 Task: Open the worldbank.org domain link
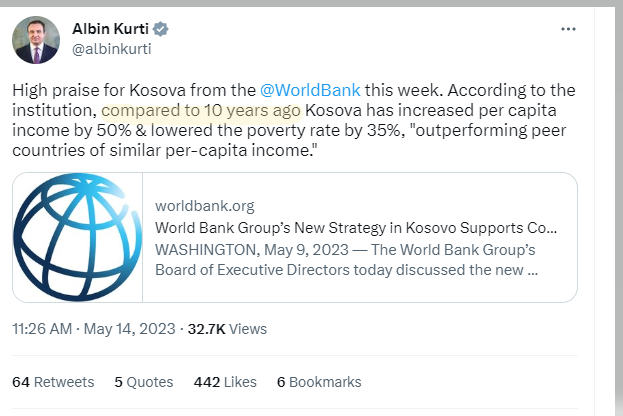coord(205,206)
